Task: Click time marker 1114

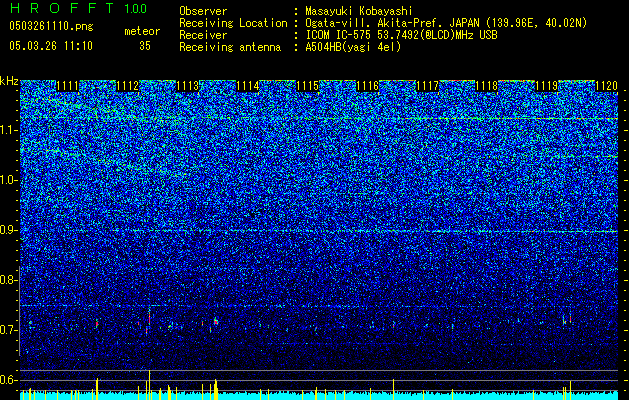Action: pos(248,86)
